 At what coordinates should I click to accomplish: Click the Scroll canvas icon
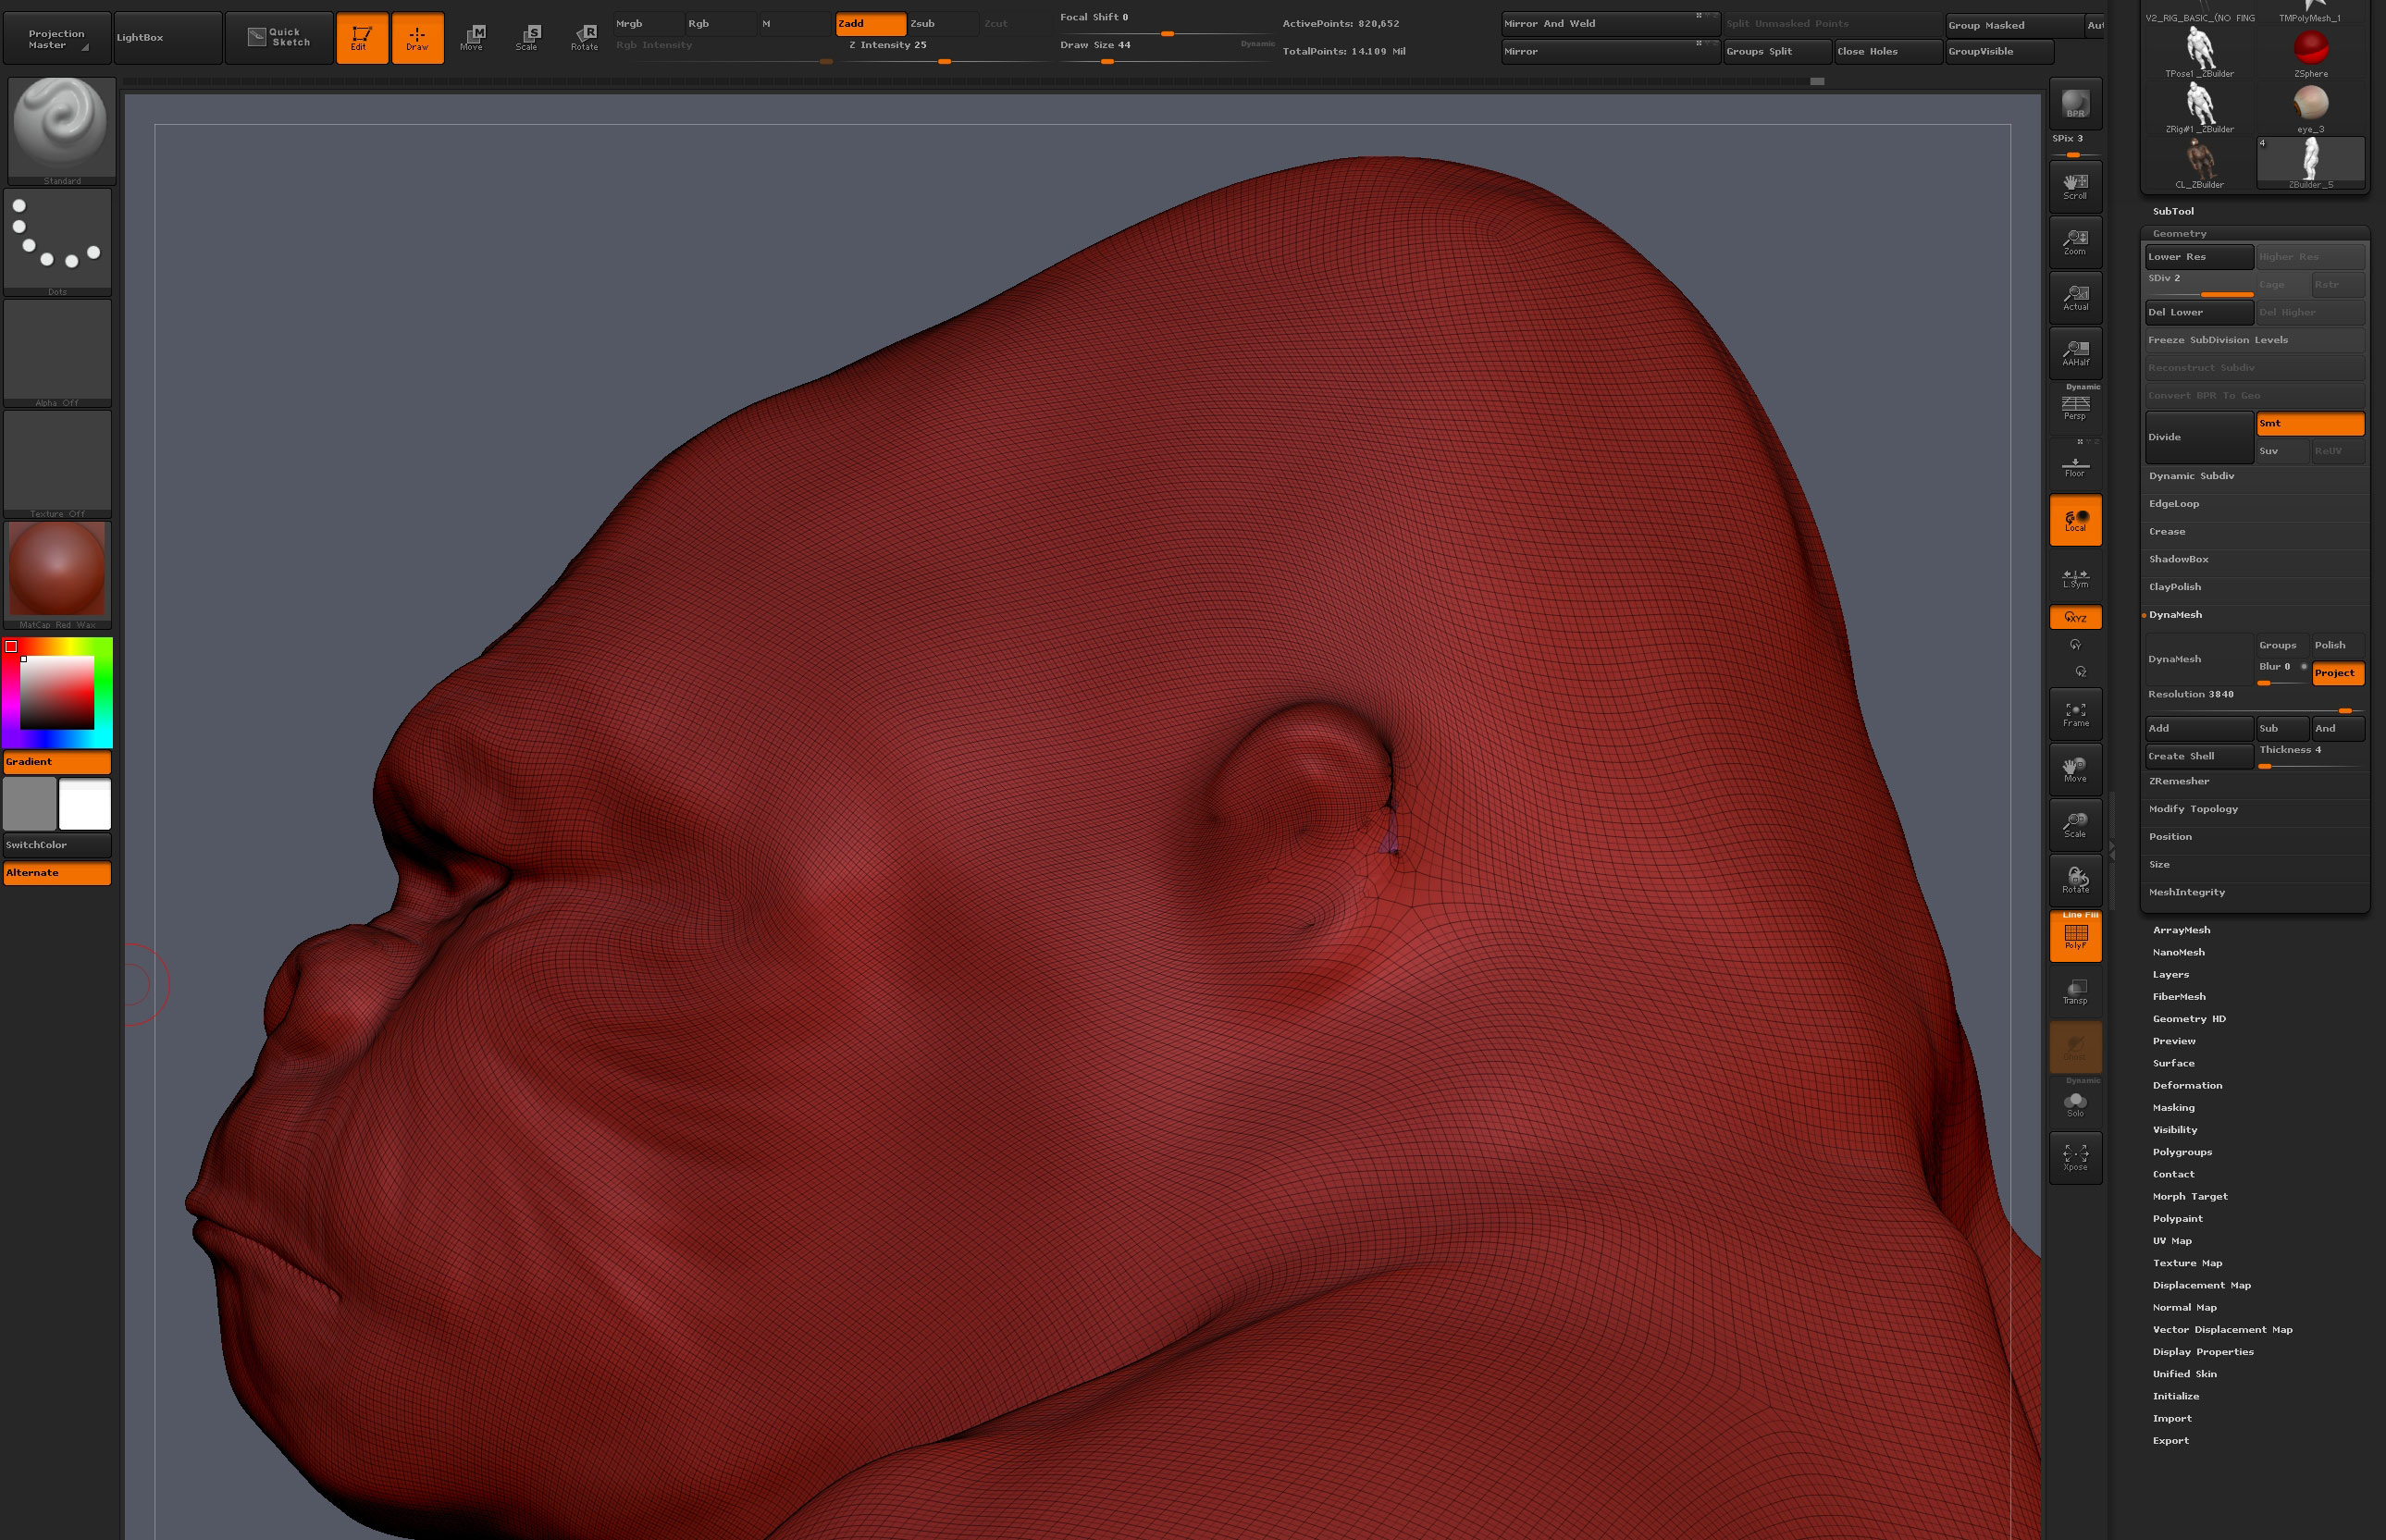tap(2075, 186)
